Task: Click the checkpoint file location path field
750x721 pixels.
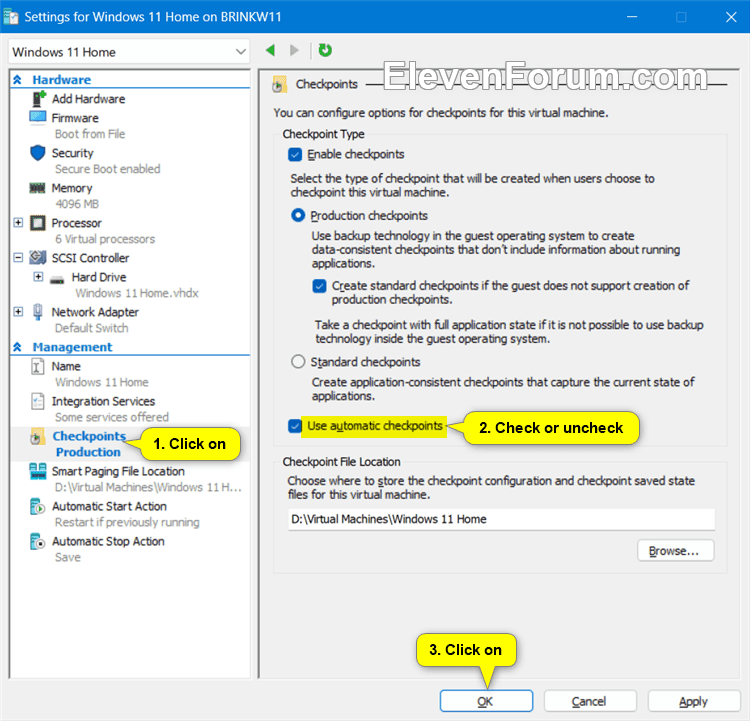Action: click(x=501, y=519)
